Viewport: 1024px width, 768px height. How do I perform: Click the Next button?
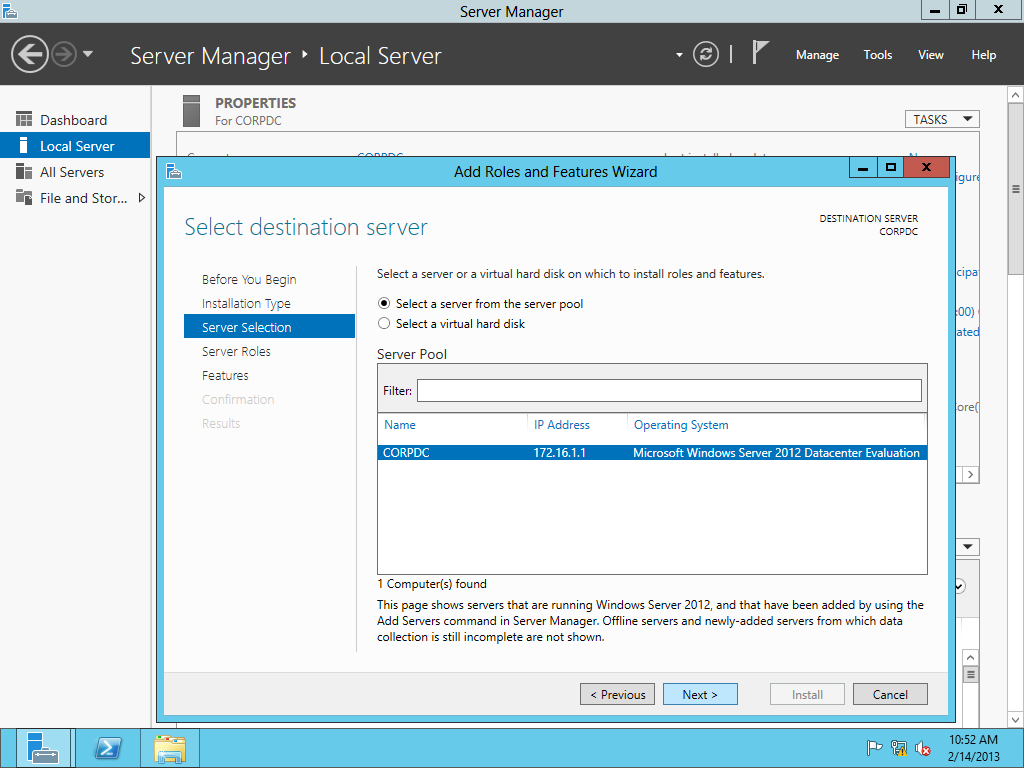700,694
